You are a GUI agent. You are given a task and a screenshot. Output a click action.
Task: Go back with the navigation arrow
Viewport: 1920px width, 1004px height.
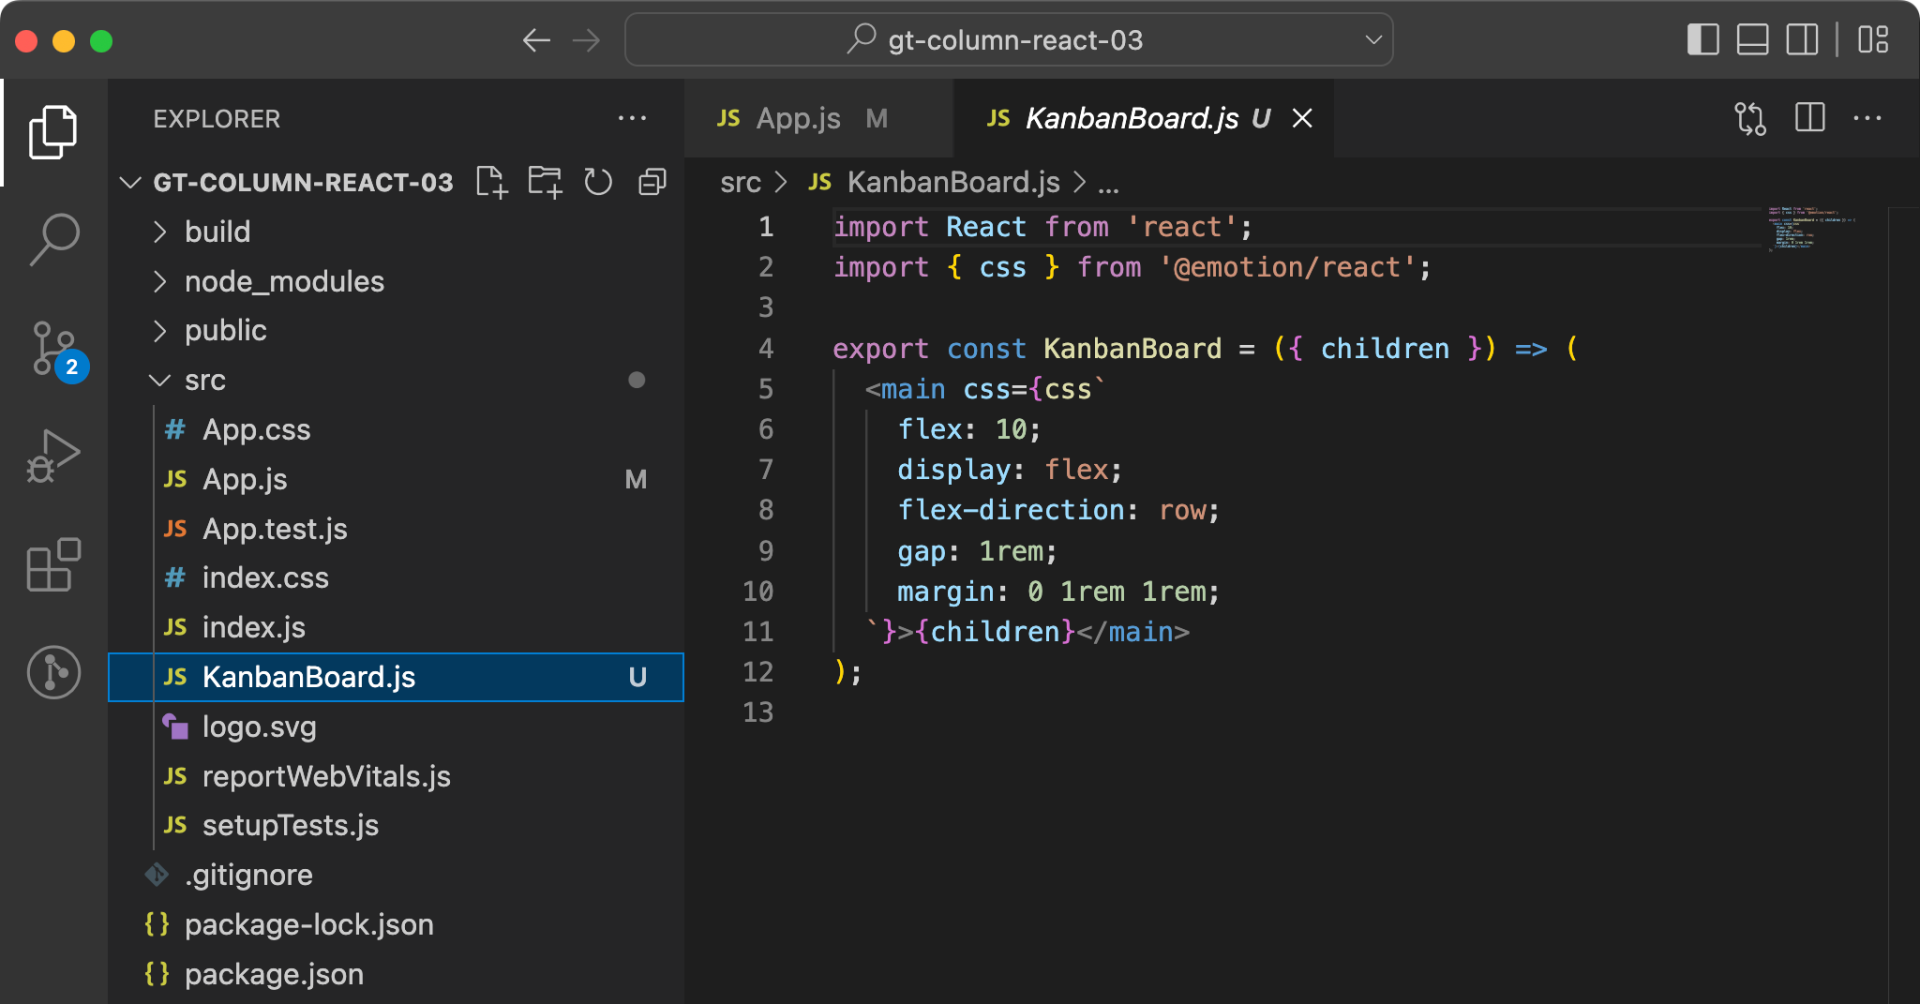click(537, 40)
